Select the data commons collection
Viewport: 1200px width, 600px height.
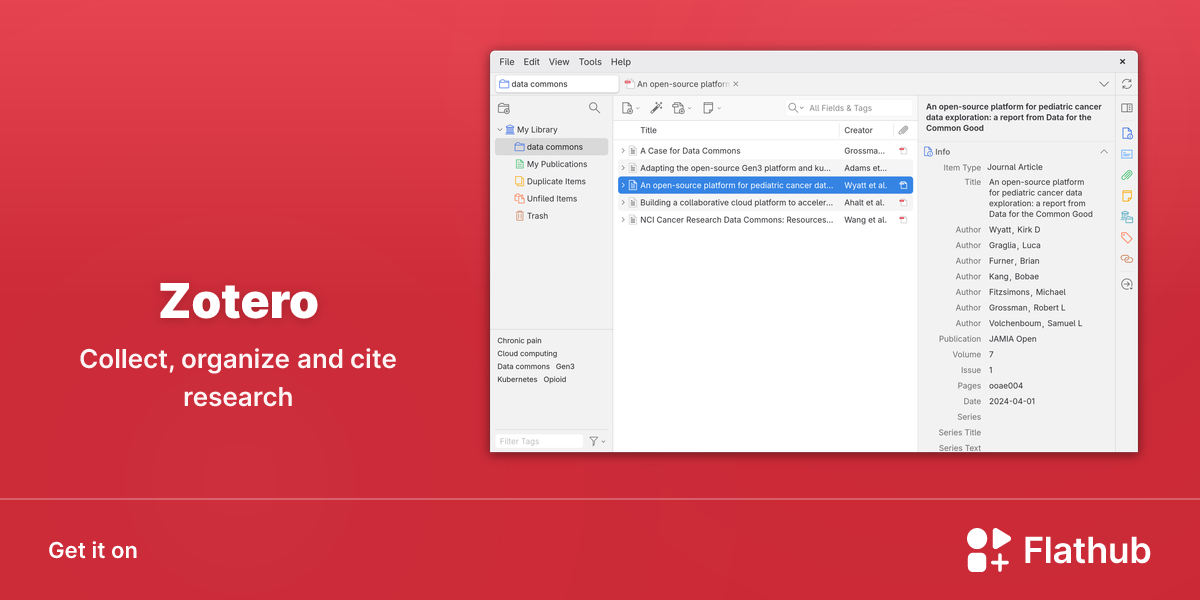coord(551,147)
